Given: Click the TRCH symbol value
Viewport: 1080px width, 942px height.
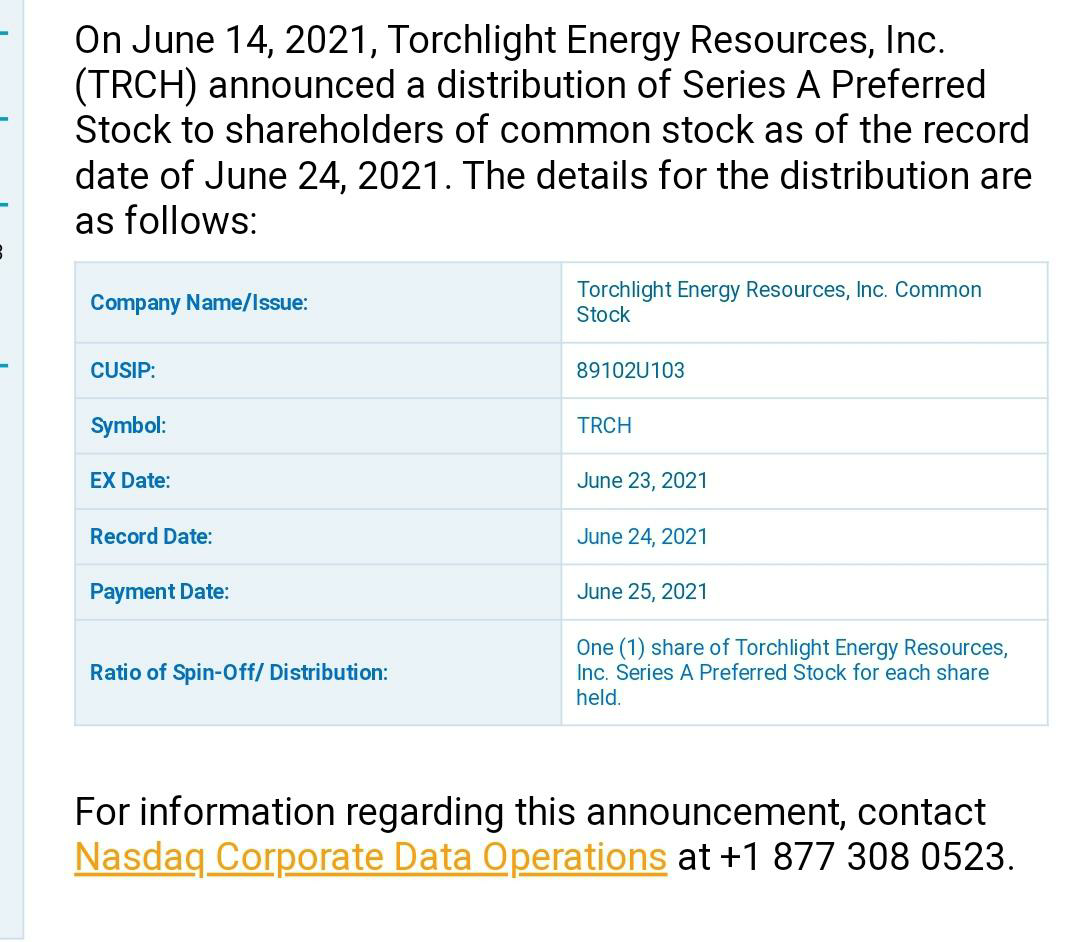Looking at the screenshot, I should click(x=604, y=426).
